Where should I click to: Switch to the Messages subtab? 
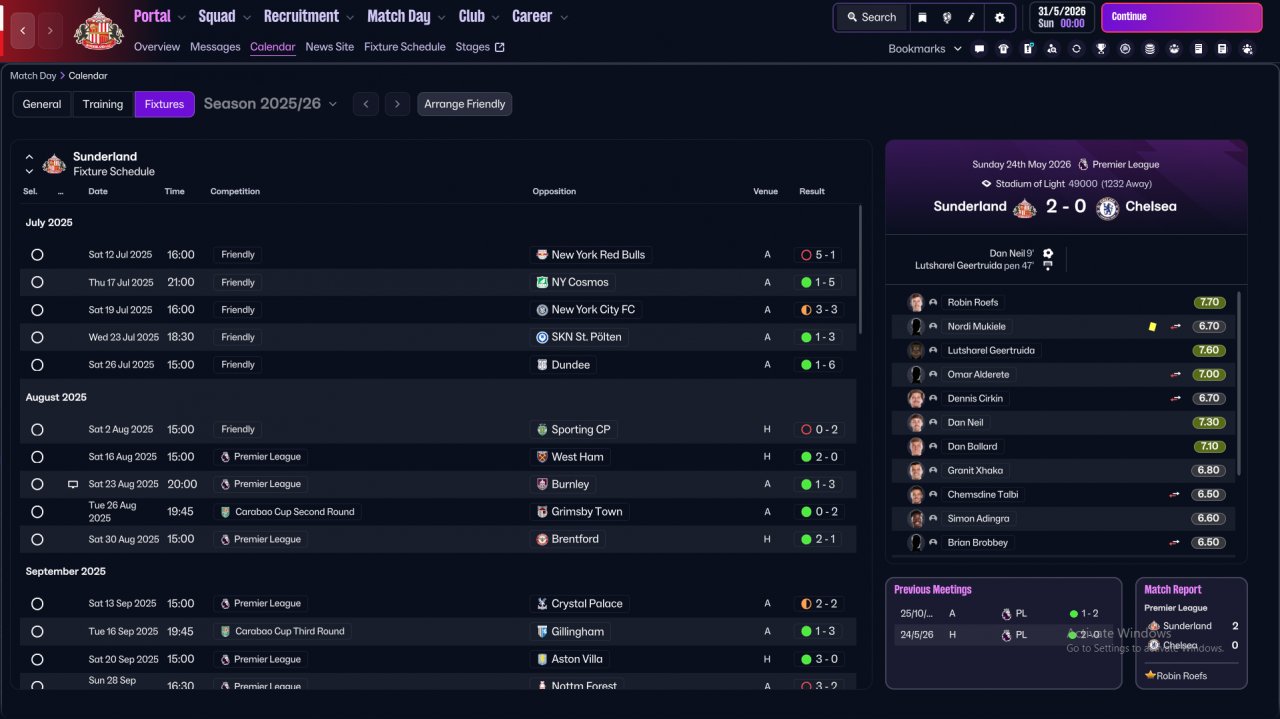point(215,47)
